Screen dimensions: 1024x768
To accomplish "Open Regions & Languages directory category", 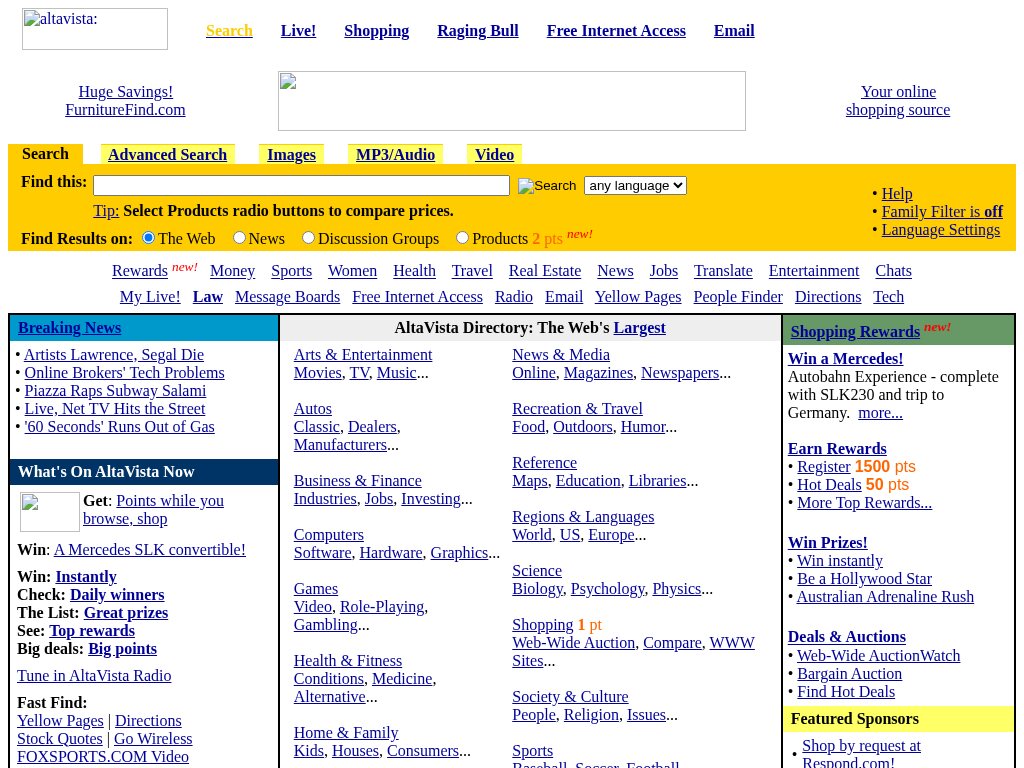I will point(583,517).
